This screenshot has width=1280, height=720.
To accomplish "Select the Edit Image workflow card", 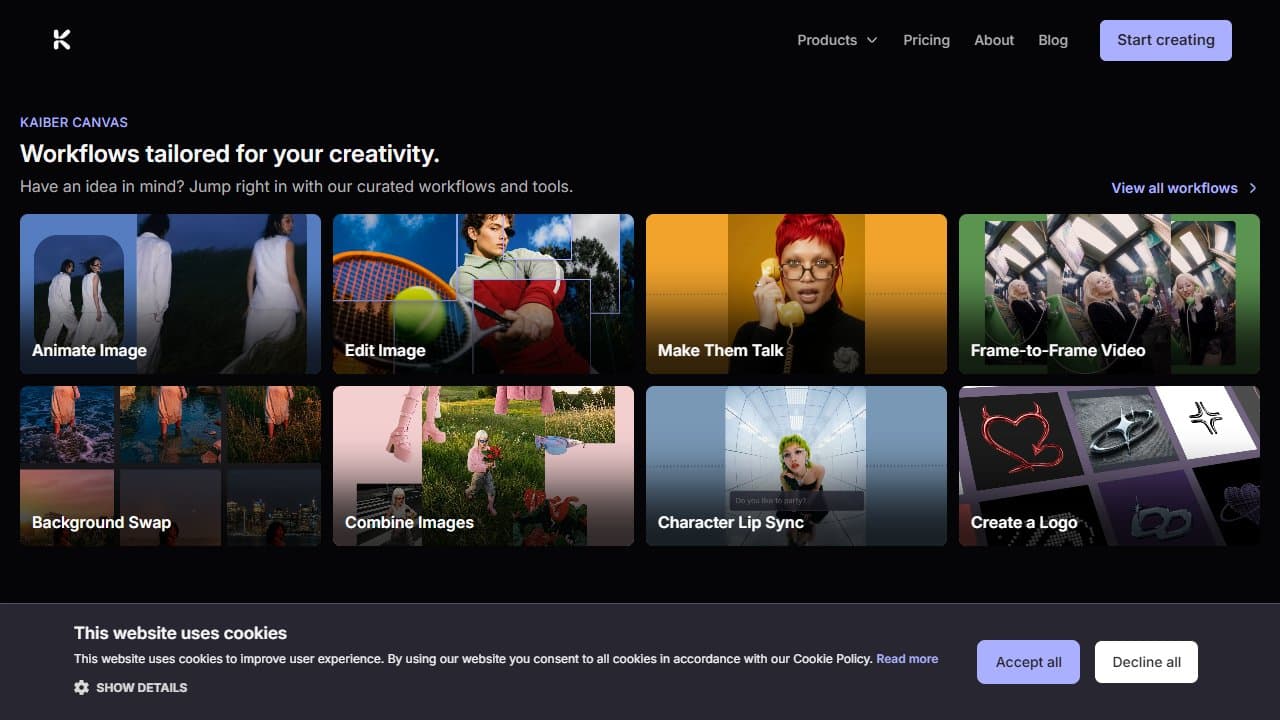I will pyautogui.click(x=483, y=294).
